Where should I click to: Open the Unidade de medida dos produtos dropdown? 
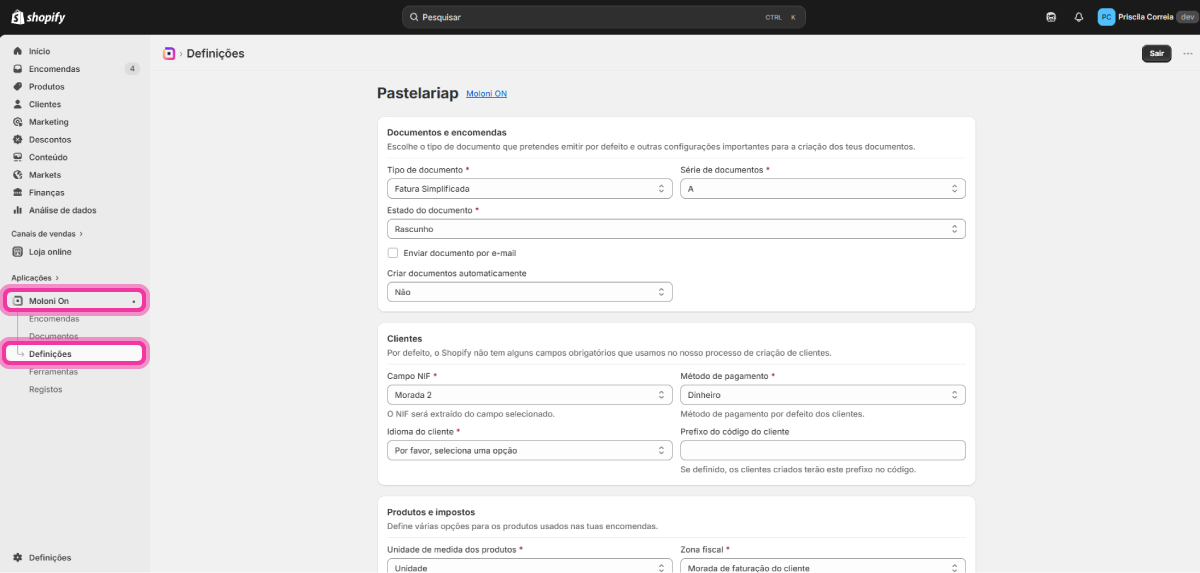tap(530, 566)
